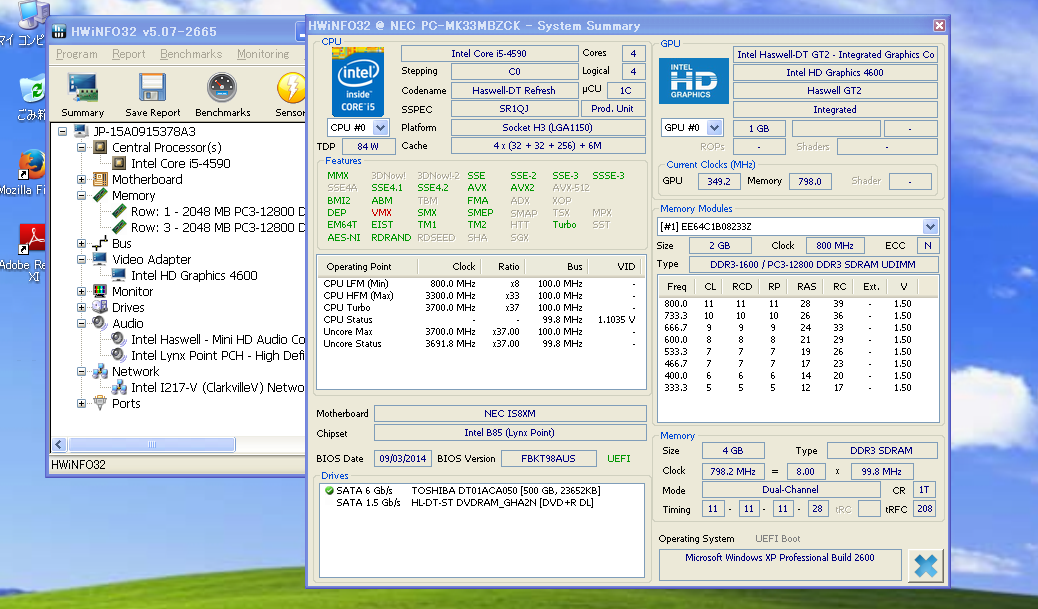The image size is (1038, 609).
Task: Expand the Motherboard tree node
Action: point(82,180)
